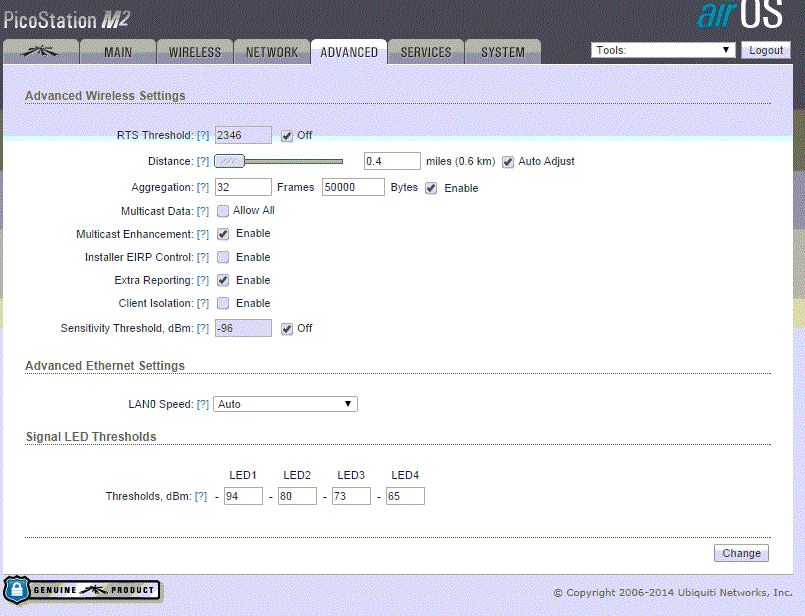Viewport: 805px width, 616px height.
Task: Toggle Multicast Enhancement Enable checkbox
Action: click(223, 234)
